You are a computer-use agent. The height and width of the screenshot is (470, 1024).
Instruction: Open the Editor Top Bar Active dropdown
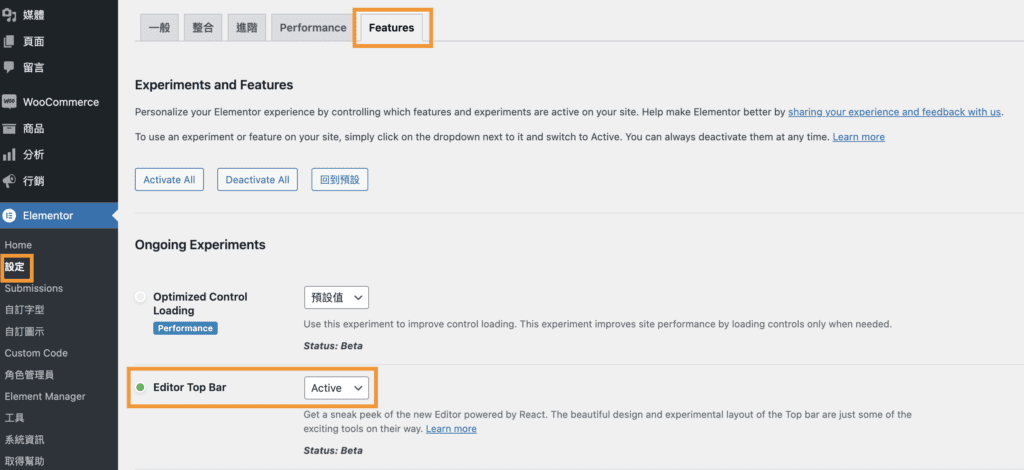coord(336,387)
